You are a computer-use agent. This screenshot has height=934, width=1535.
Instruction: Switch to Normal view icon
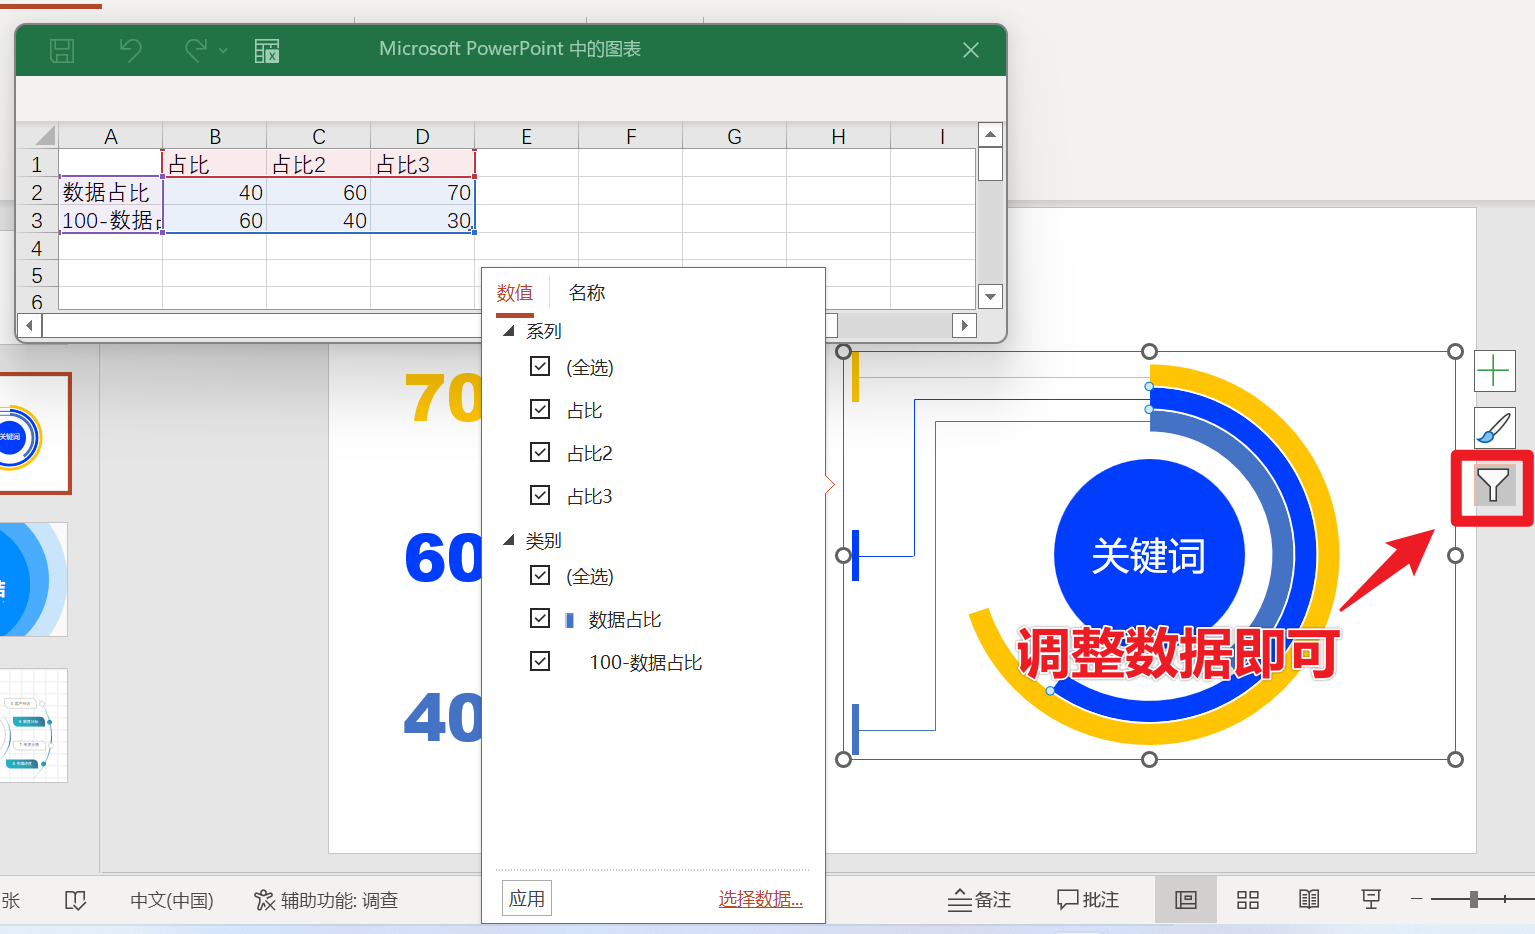(x=1186, y=900)
